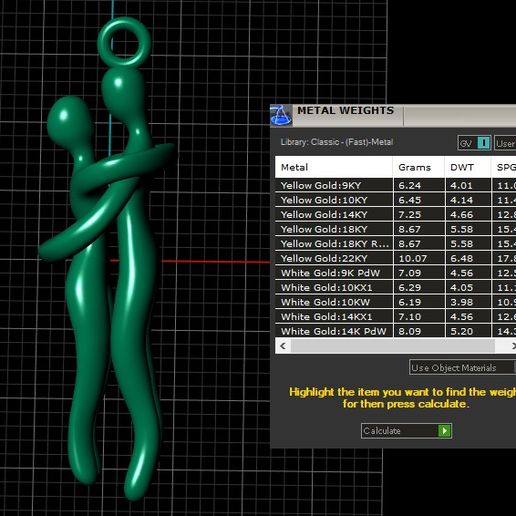Viewport: 516px width, 516px height.
Task: Click the METAL WEIGHTS panel title
Action: [345, 111]
